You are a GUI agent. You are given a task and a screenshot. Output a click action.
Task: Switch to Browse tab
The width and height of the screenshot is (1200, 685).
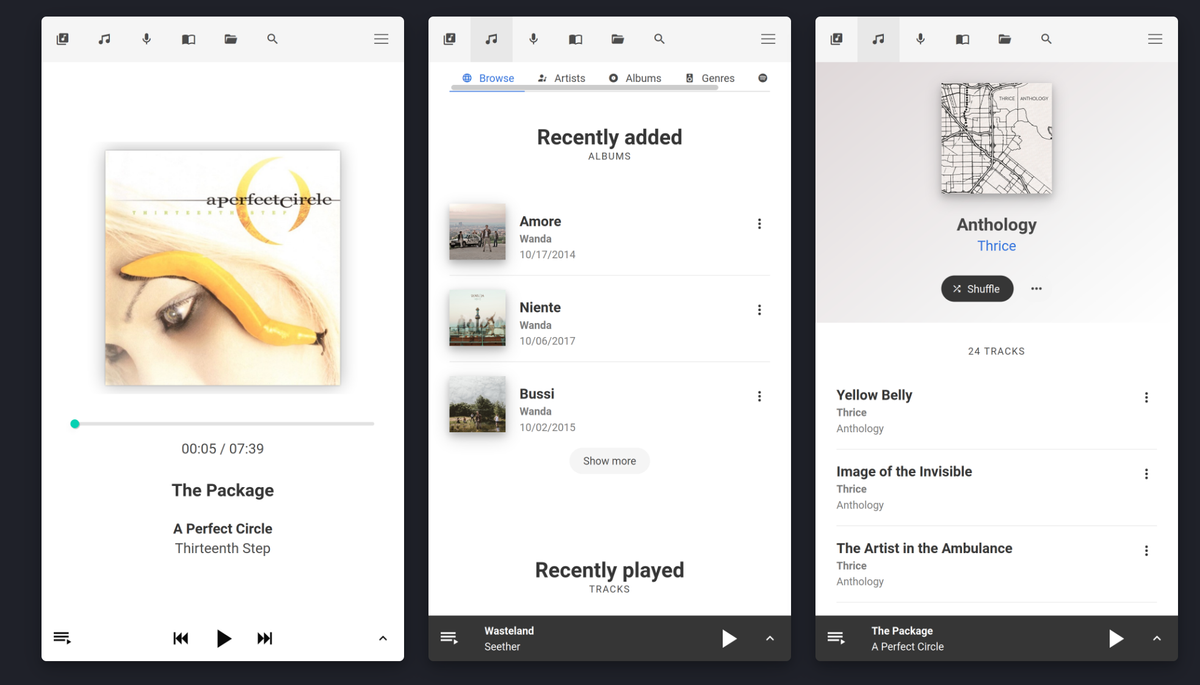[x=488, y=78]
